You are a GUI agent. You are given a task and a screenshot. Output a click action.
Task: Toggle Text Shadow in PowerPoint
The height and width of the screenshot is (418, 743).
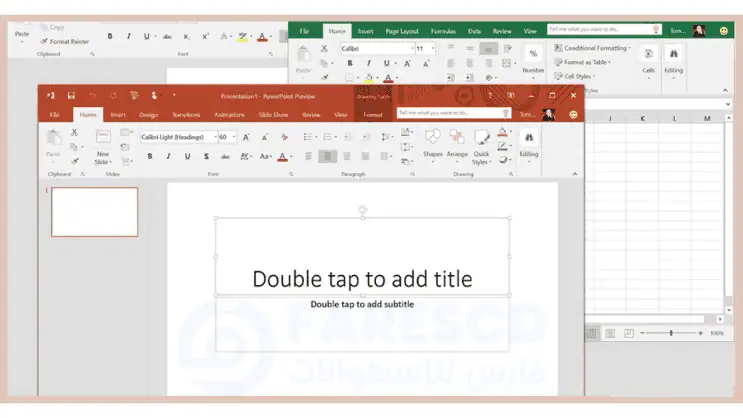click(x=206, y=156)
